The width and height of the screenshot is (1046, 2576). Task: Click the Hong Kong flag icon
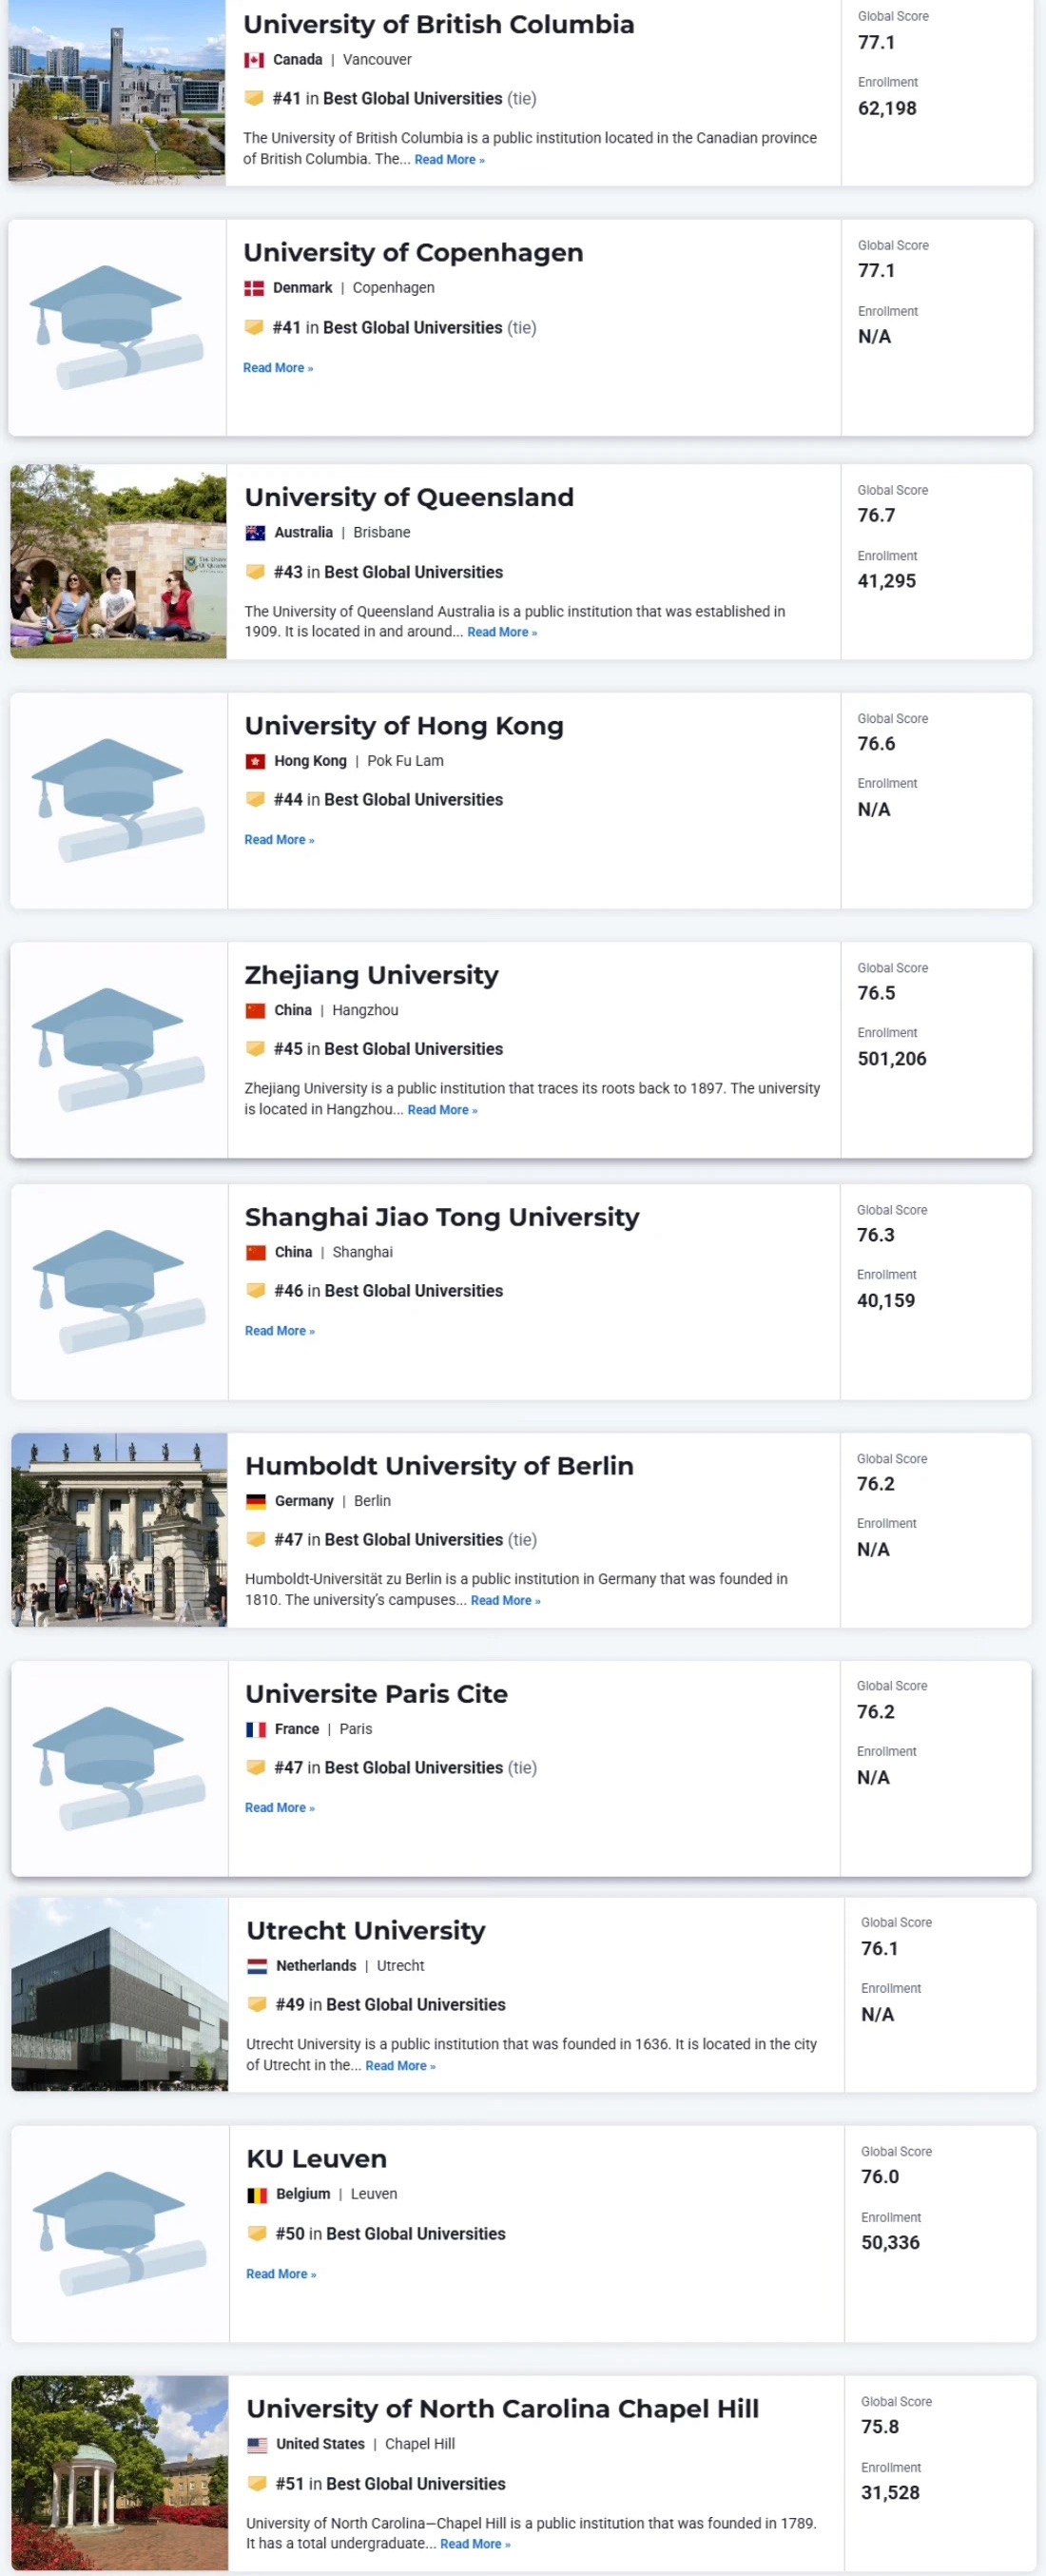pyautogui.click(x=255, y=762)
